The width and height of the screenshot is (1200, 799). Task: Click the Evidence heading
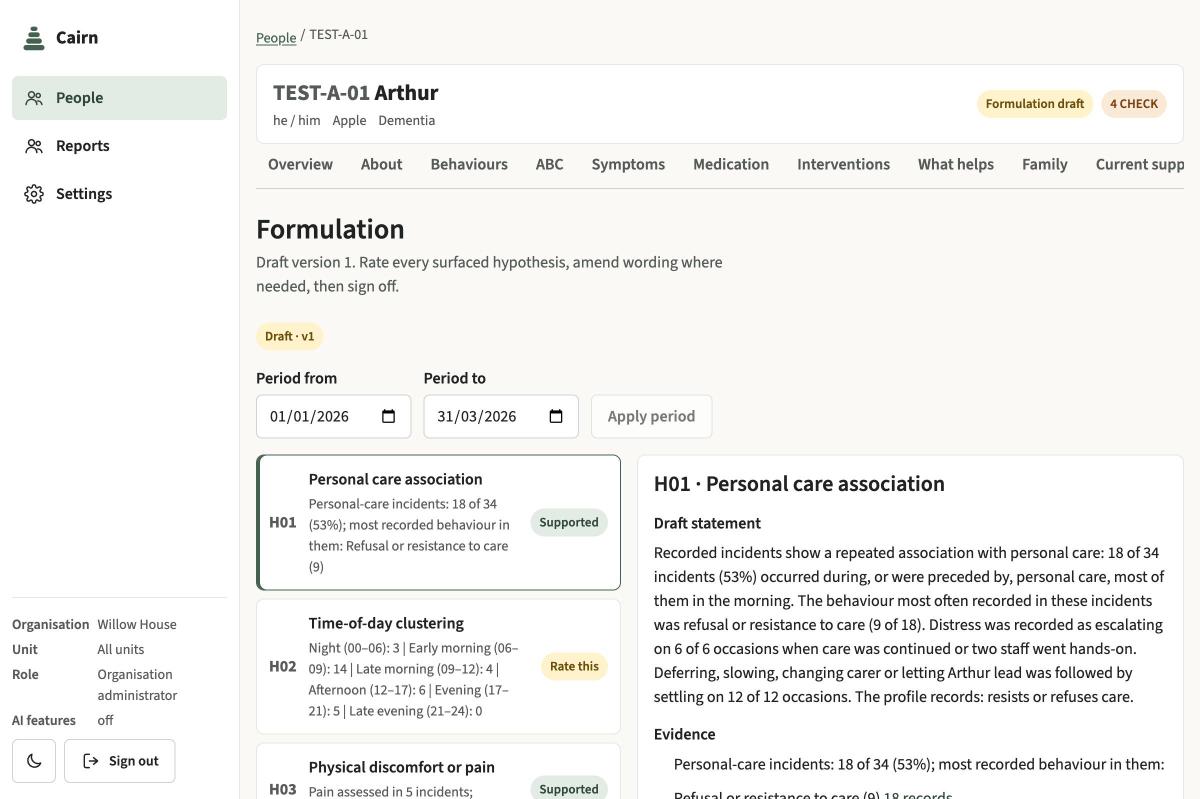point(685,735)
